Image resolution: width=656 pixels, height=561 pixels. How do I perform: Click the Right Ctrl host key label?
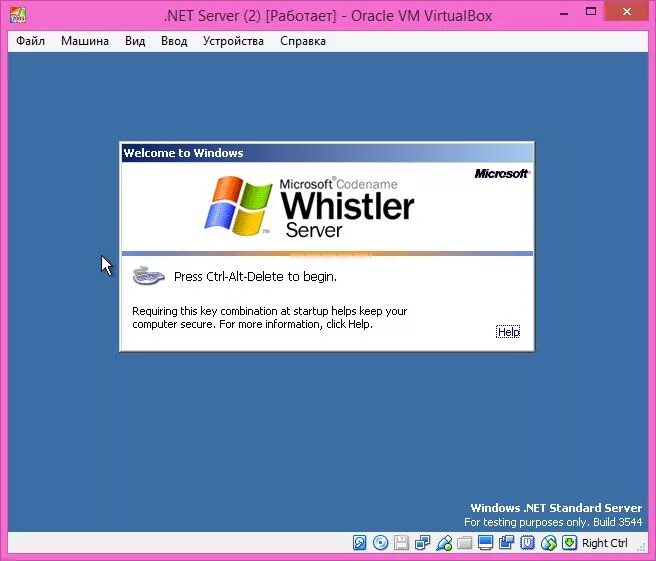[x=605, y=543]
